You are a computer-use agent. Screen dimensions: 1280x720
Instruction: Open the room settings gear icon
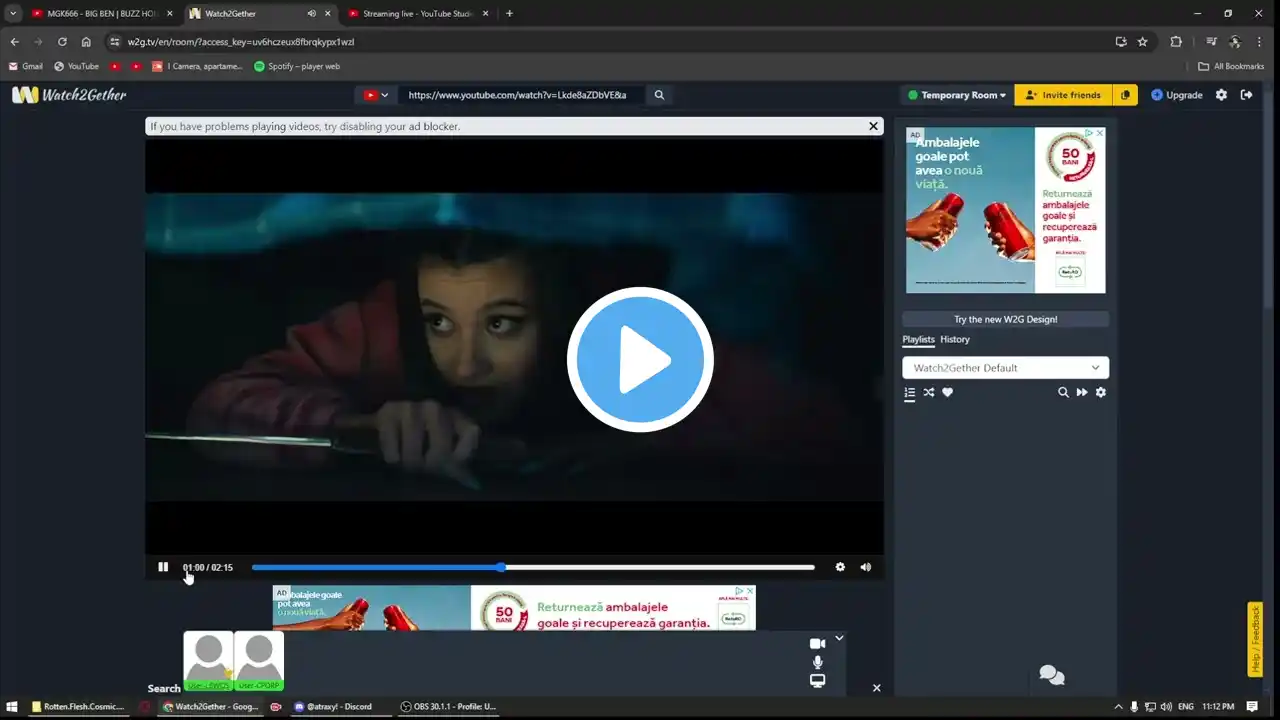click(1221, 95)
